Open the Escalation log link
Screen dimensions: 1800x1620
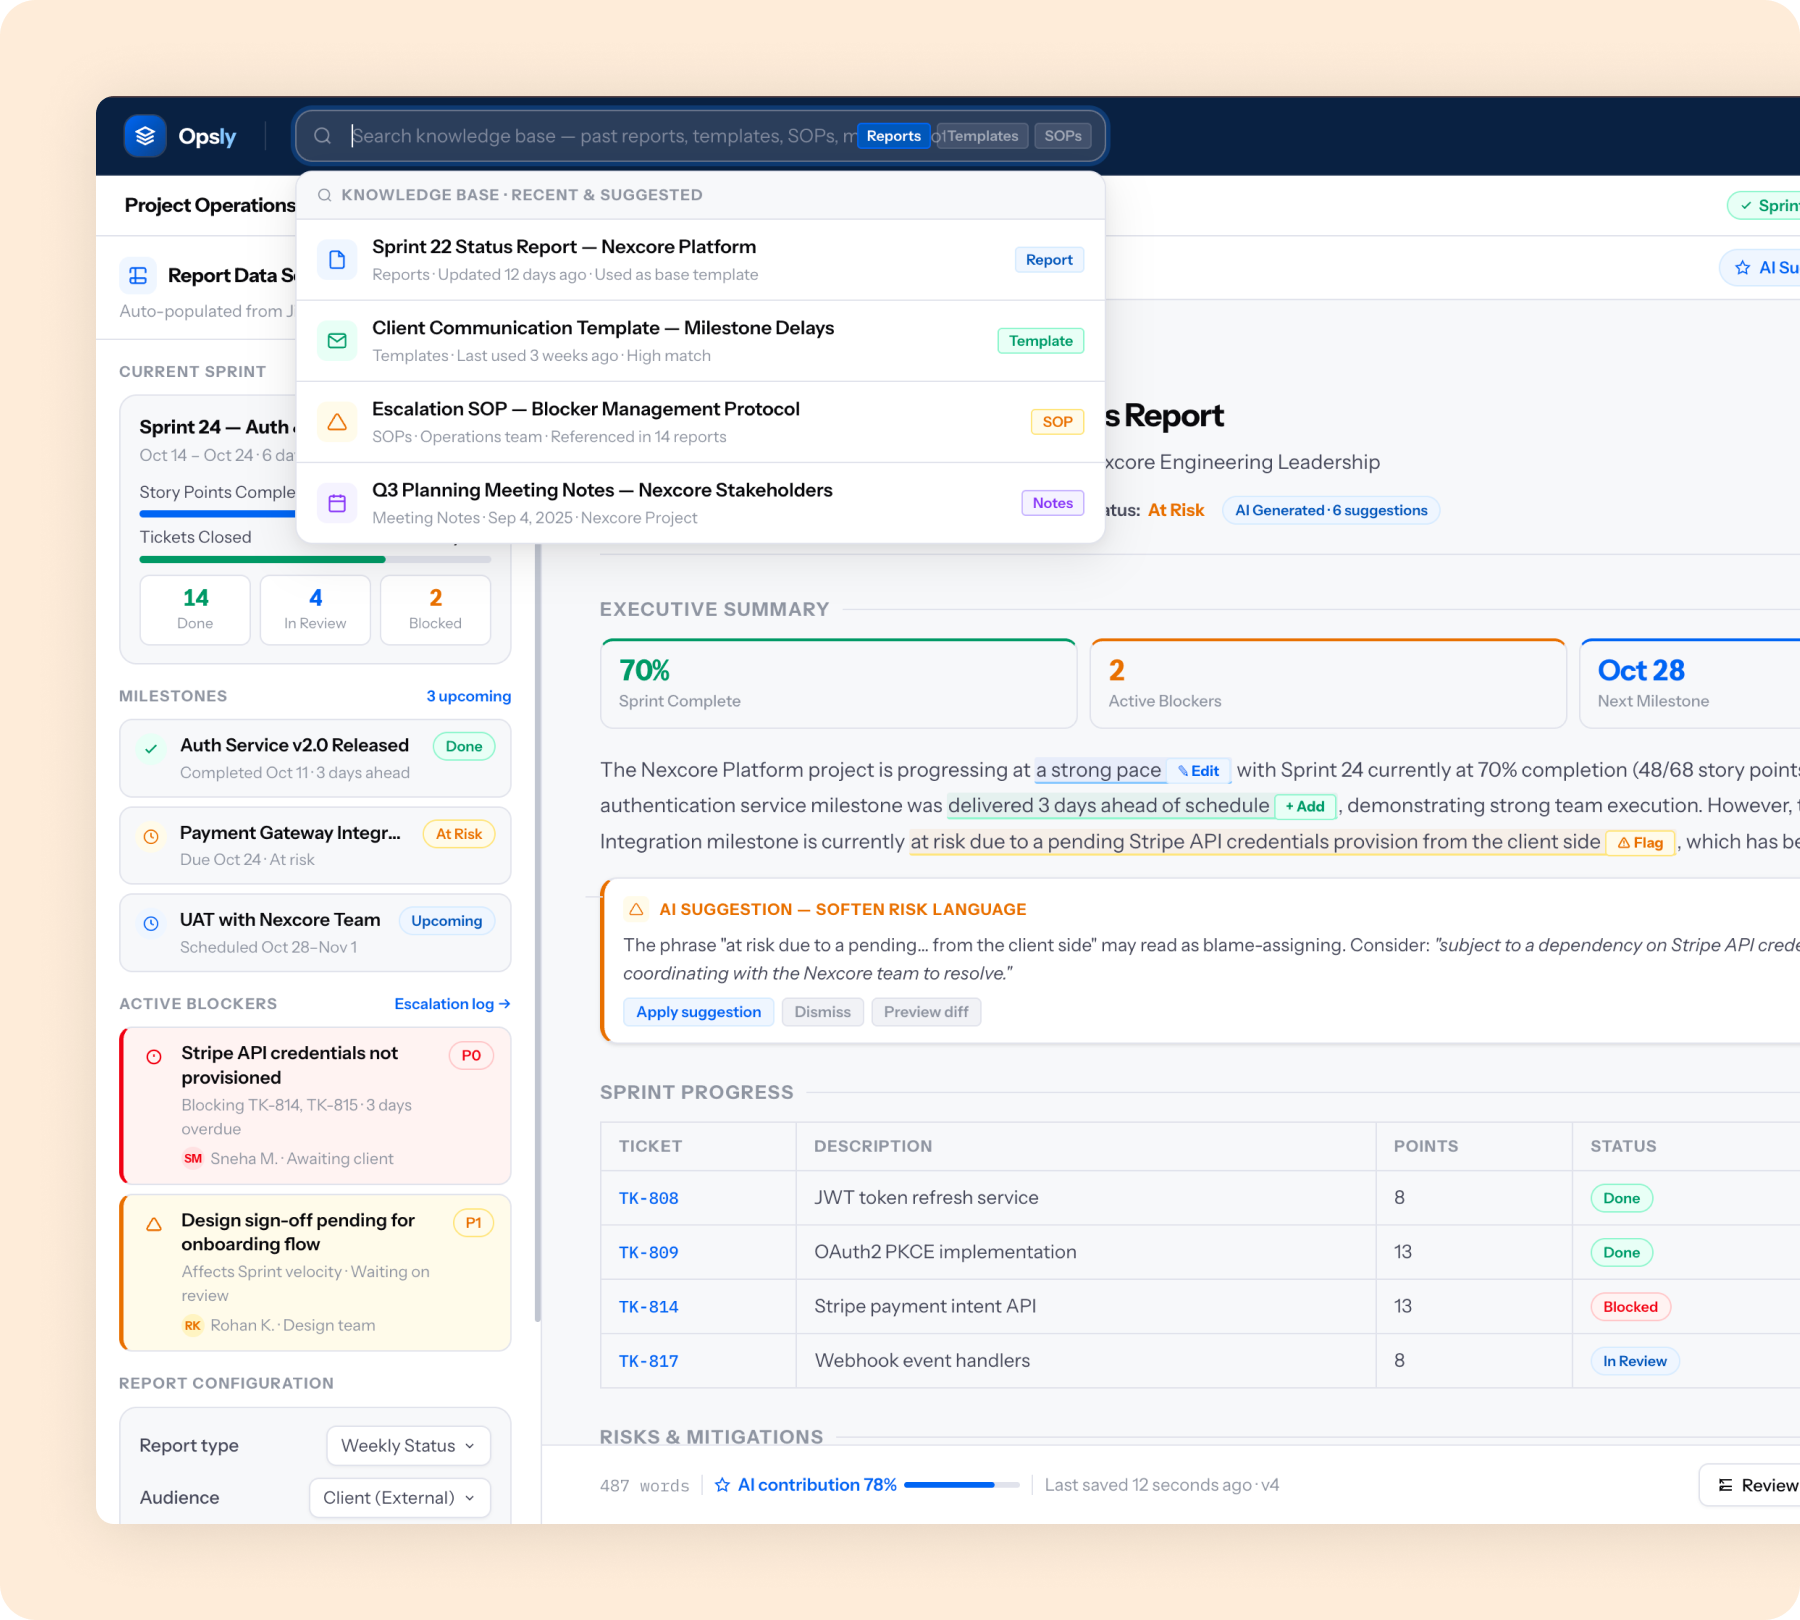pyautogui.click(x=452, y=1004)
